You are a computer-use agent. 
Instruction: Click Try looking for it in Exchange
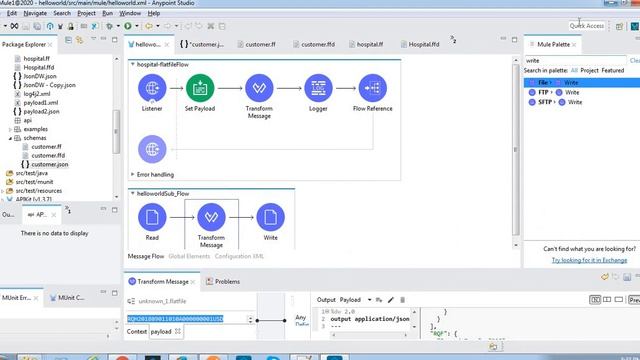tap(589, 260)
